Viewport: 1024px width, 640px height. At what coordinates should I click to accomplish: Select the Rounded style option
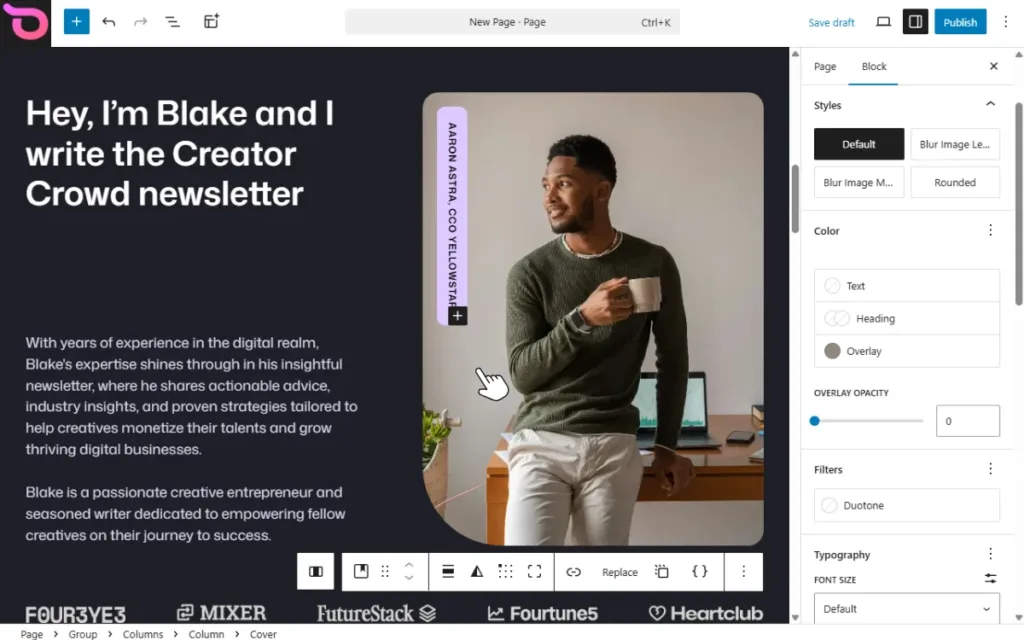pos(954,183)
